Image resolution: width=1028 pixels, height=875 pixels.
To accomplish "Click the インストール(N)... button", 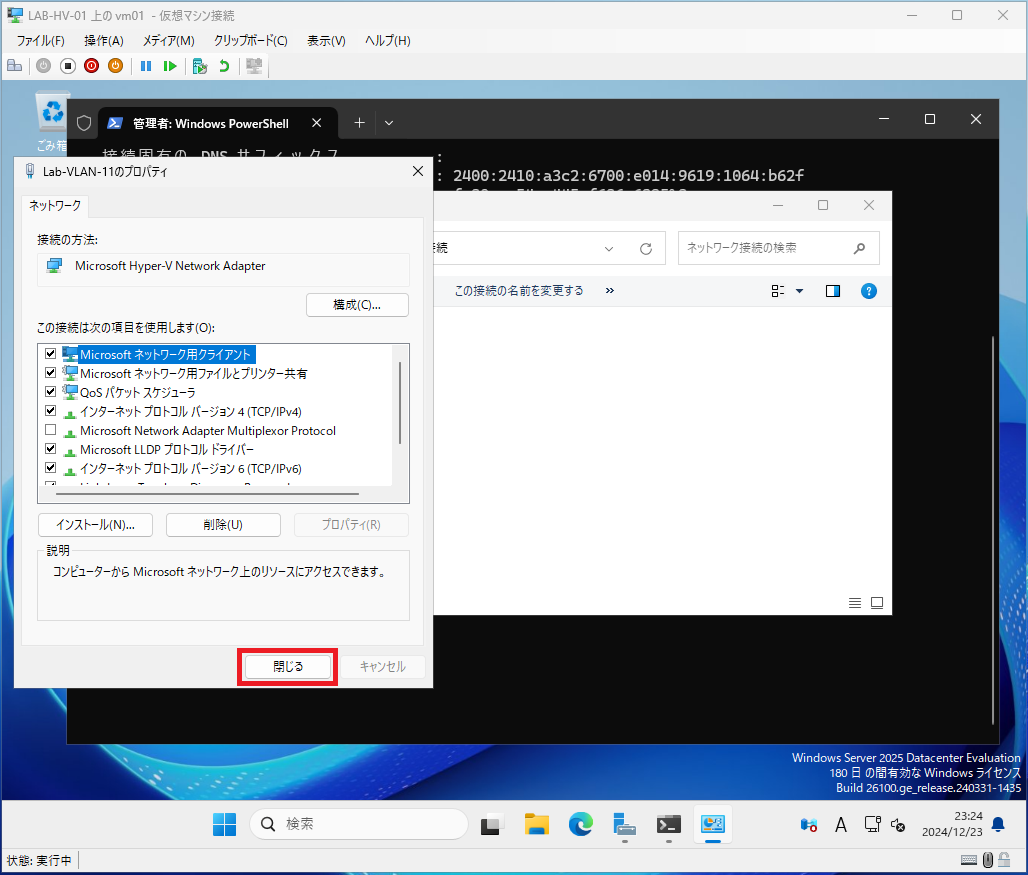I will 96,525.
